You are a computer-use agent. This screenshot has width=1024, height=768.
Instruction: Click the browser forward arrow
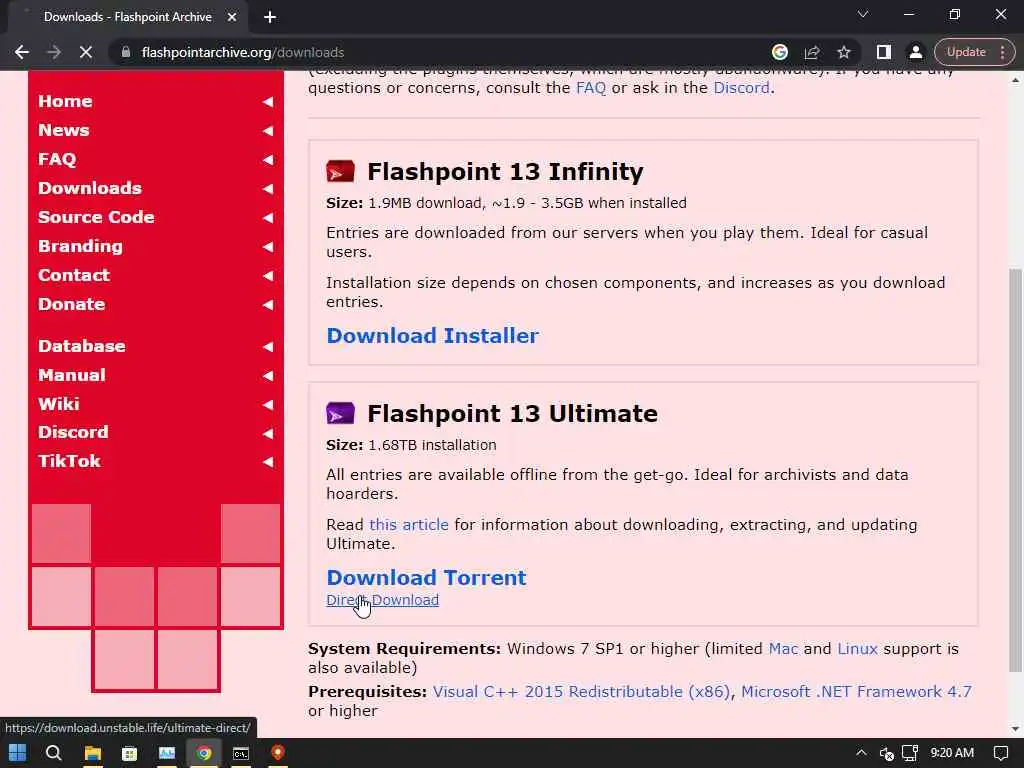[x=54, y=52]
